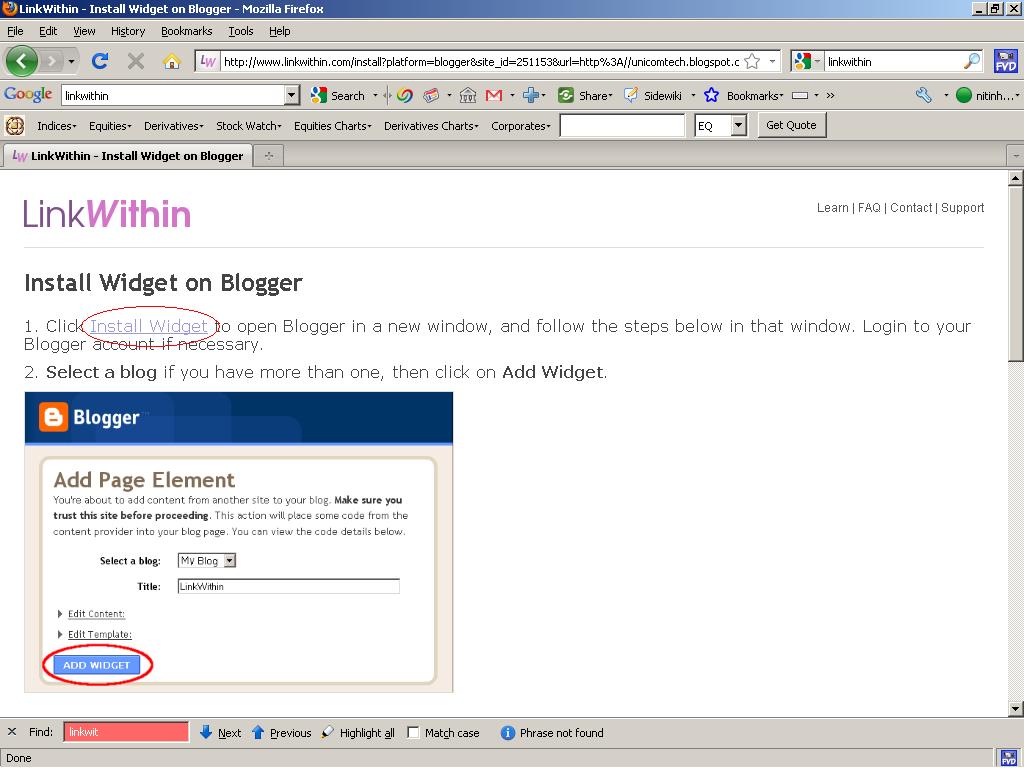Viewport: 1024px width, 768px height.
Task: Click inside the stock symbol input field
Action: click(x=622, y=125)
